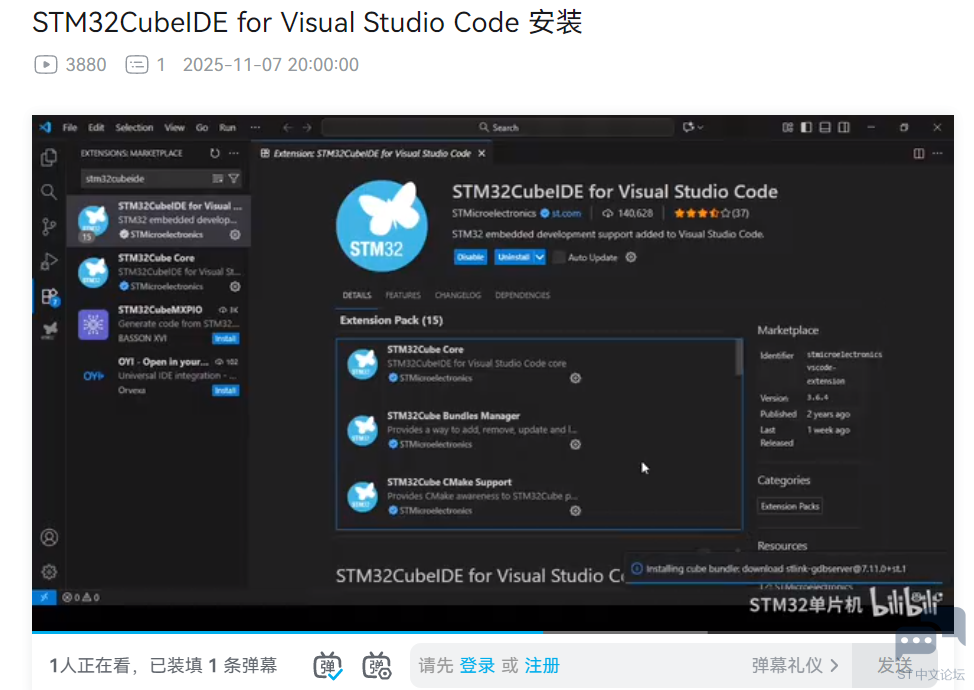
Task: Clear extensions search results icon
Action: click(x=217, y=179)
